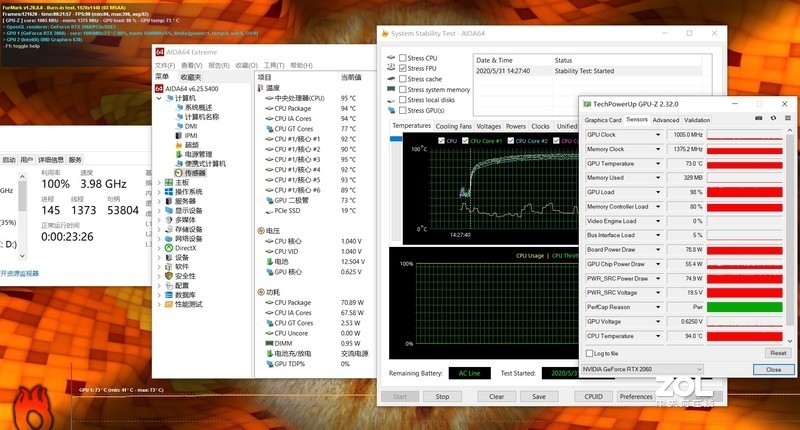
Task: Click the 电源管理 power management icon
Action: coord(178,154)
